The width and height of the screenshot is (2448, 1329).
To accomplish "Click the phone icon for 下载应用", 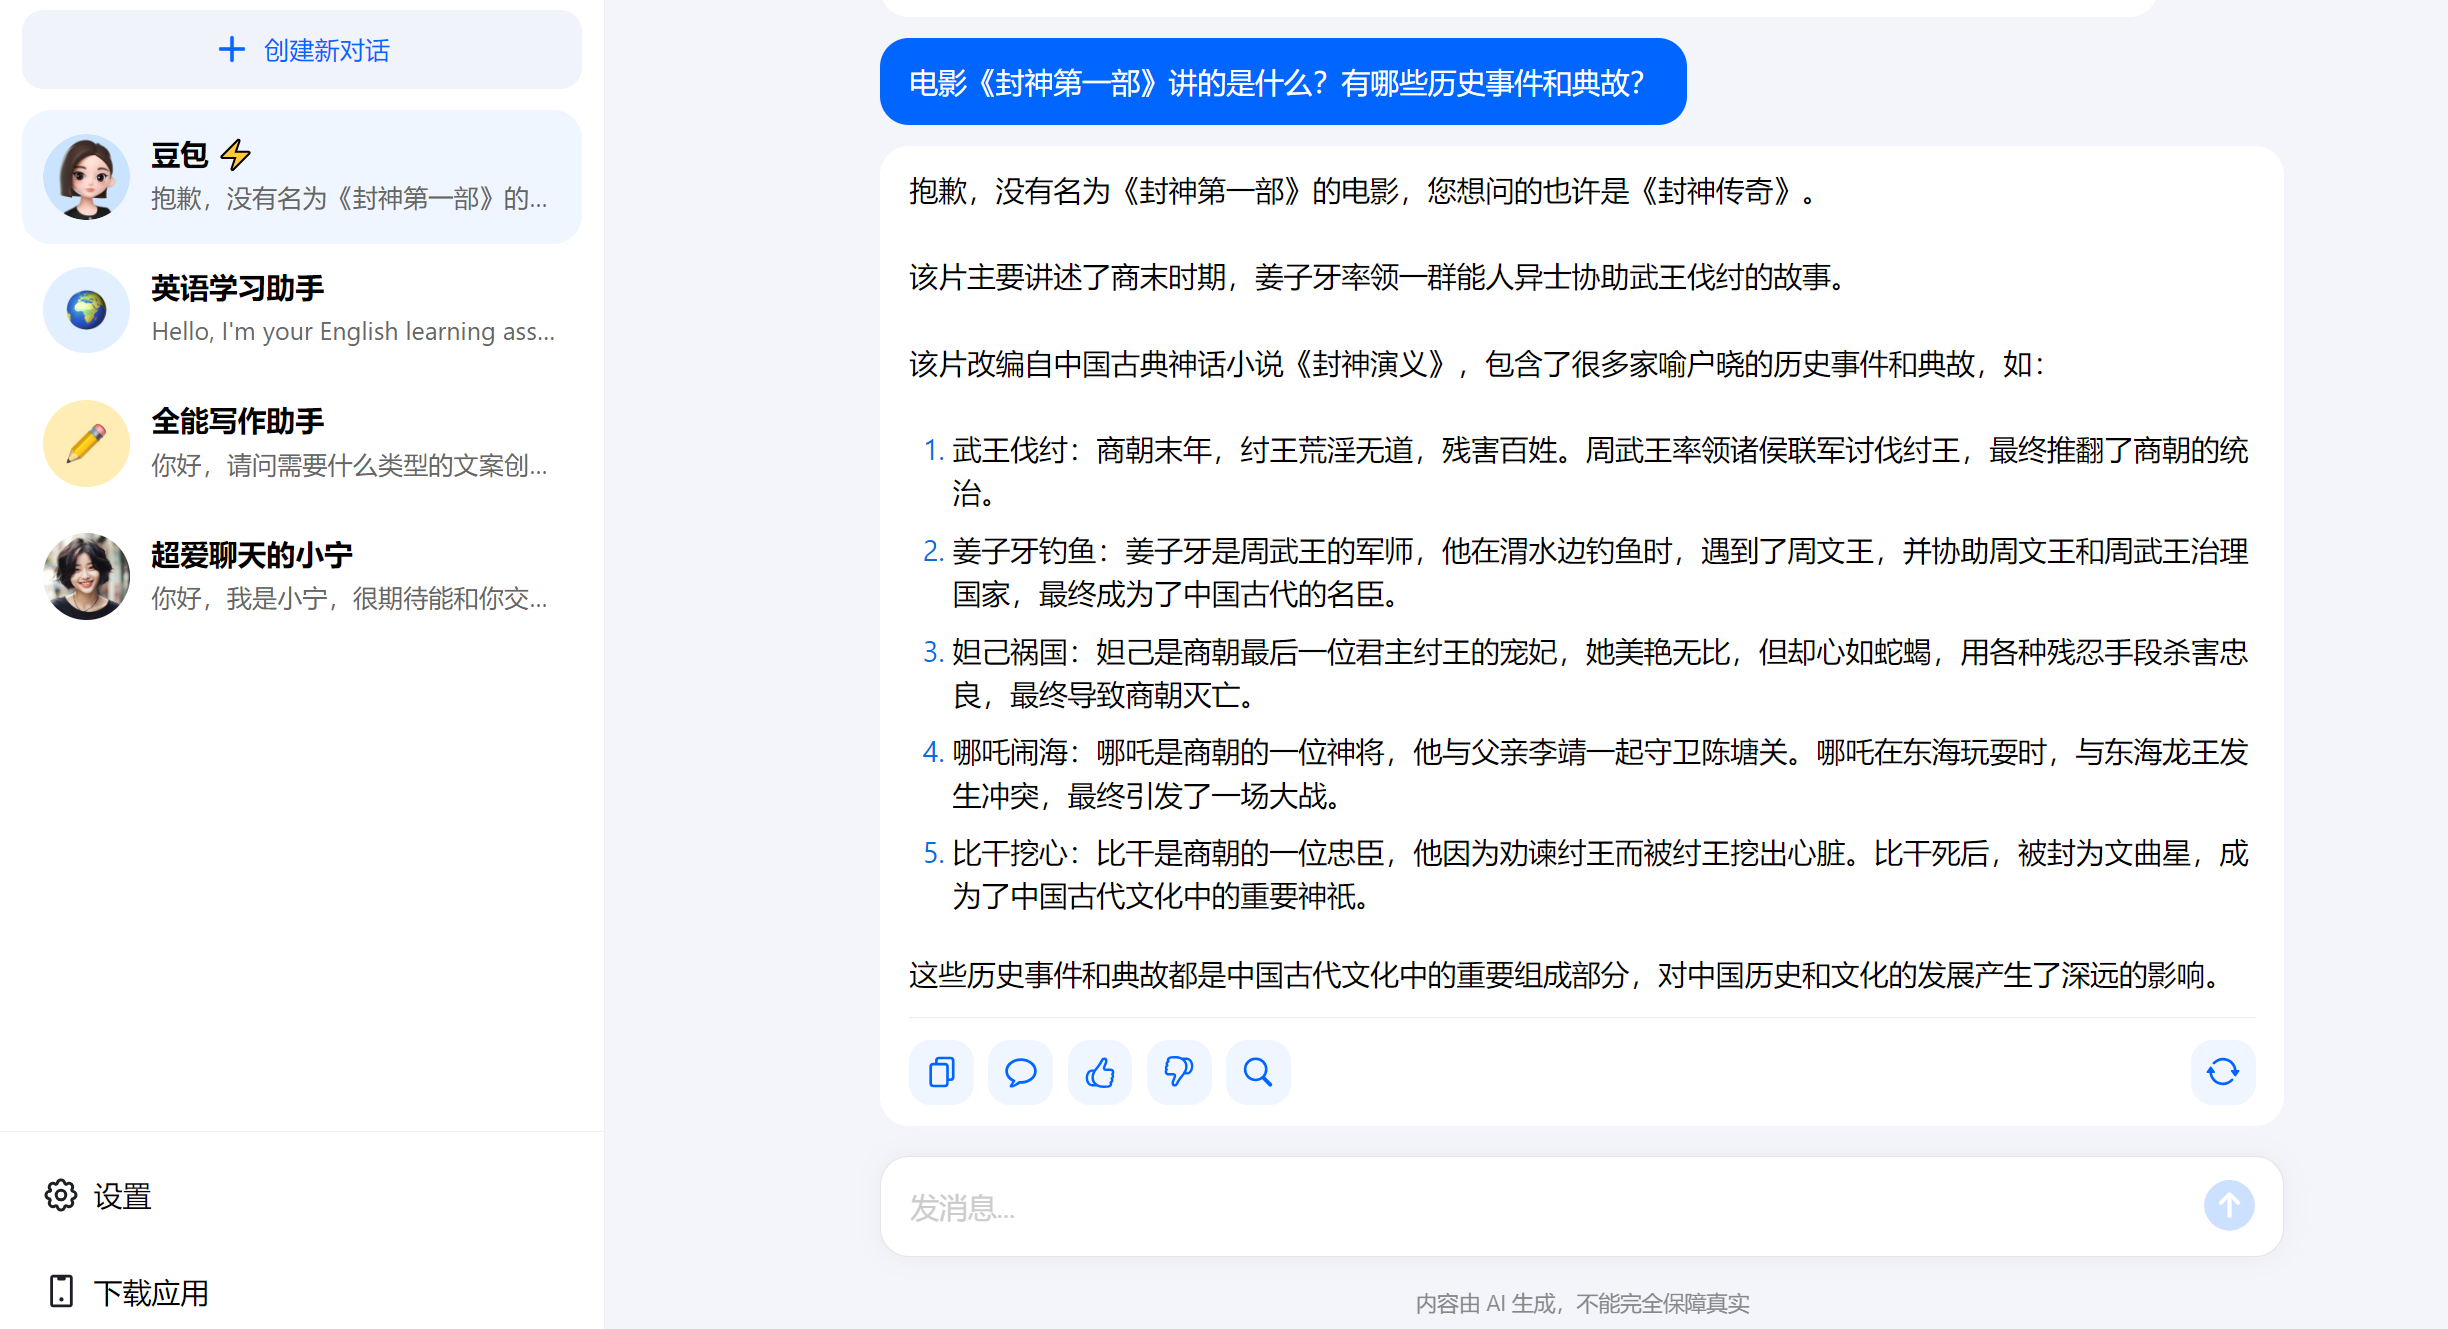I will (61, 1291).
